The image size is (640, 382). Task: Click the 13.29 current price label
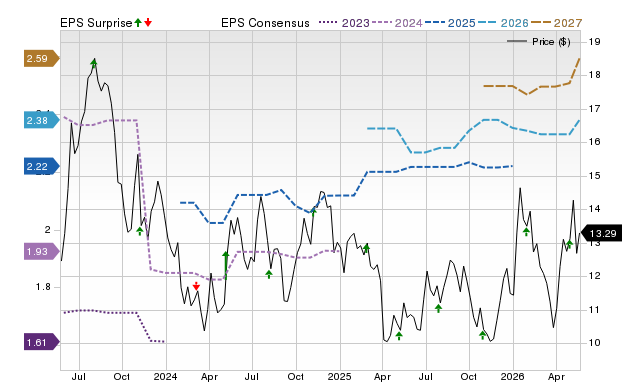coord(602,233)
